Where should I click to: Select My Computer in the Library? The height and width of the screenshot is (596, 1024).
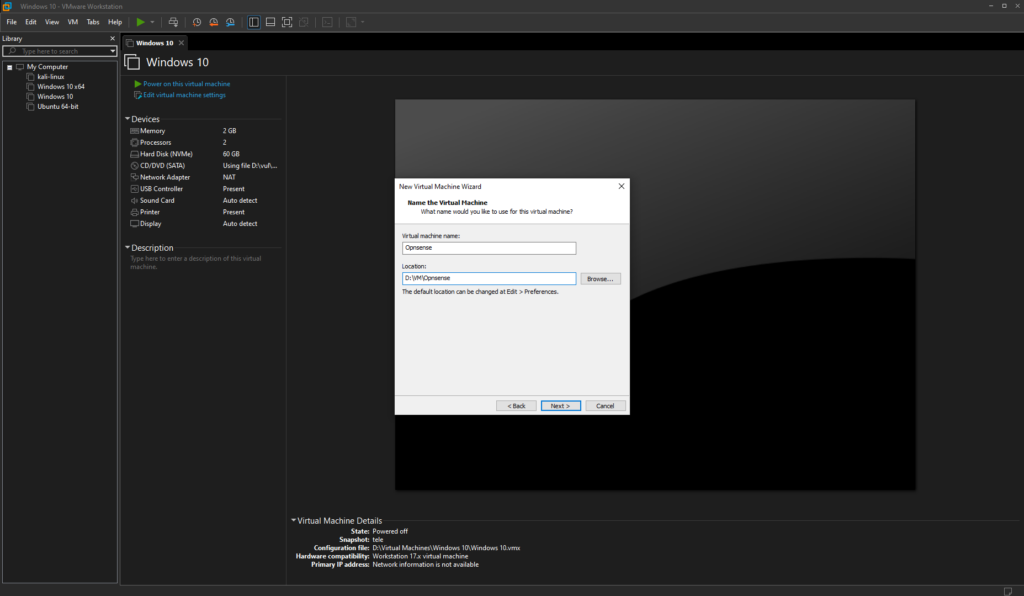[47, 67]
